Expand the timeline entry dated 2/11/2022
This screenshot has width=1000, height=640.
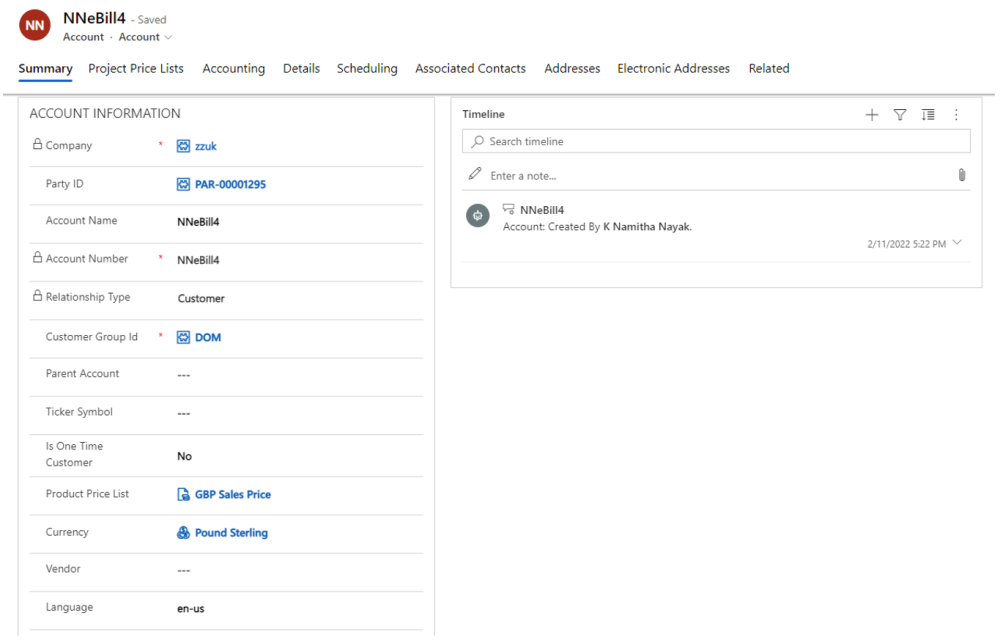pyautogui.click(x=958, y=243)
